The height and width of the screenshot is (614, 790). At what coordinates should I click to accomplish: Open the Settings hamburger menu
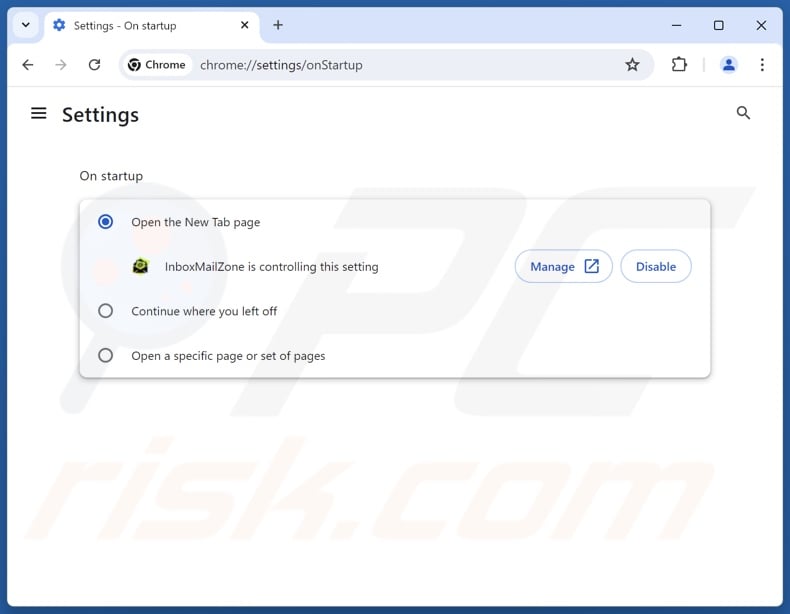click(39, 113)
